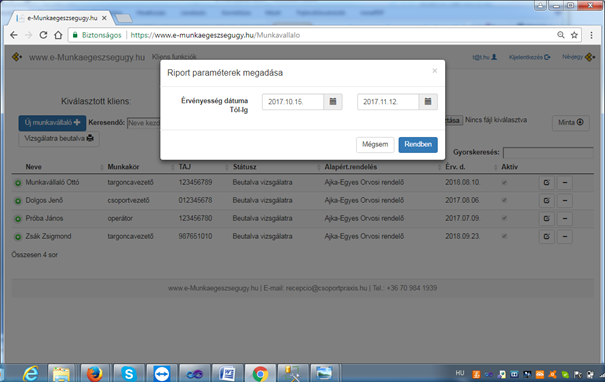Toggle Aktív checkbox for Dolgos Jenő
This screenshot has width=605, height=382.
(504, 200)
